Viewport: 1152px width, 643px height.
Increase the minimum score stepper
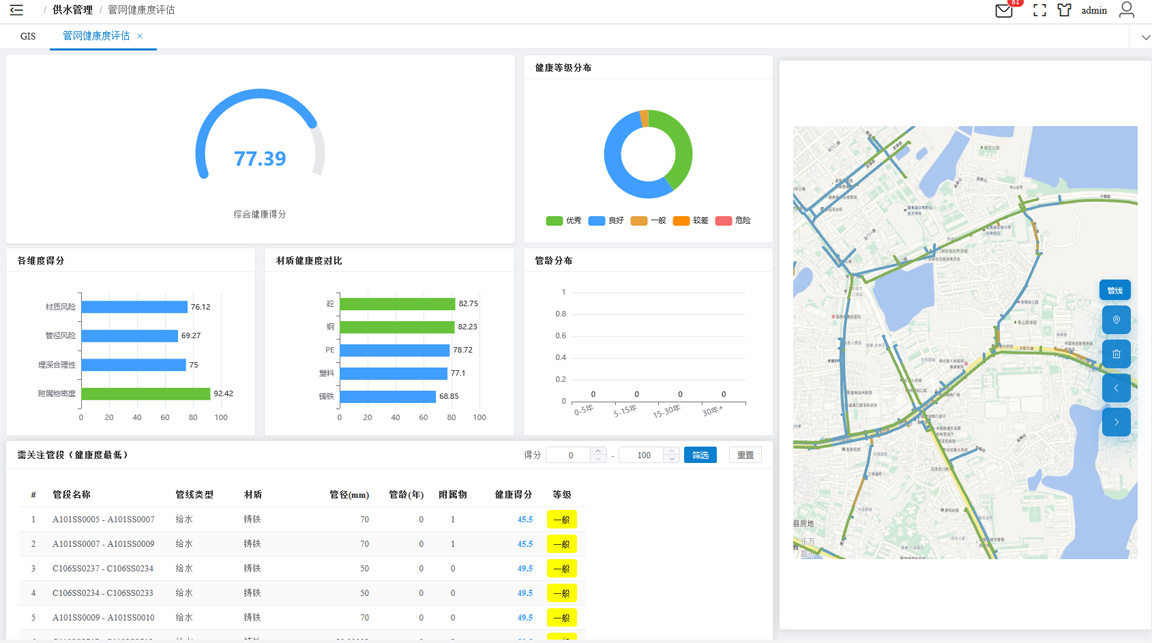click(x=598, y=451)
